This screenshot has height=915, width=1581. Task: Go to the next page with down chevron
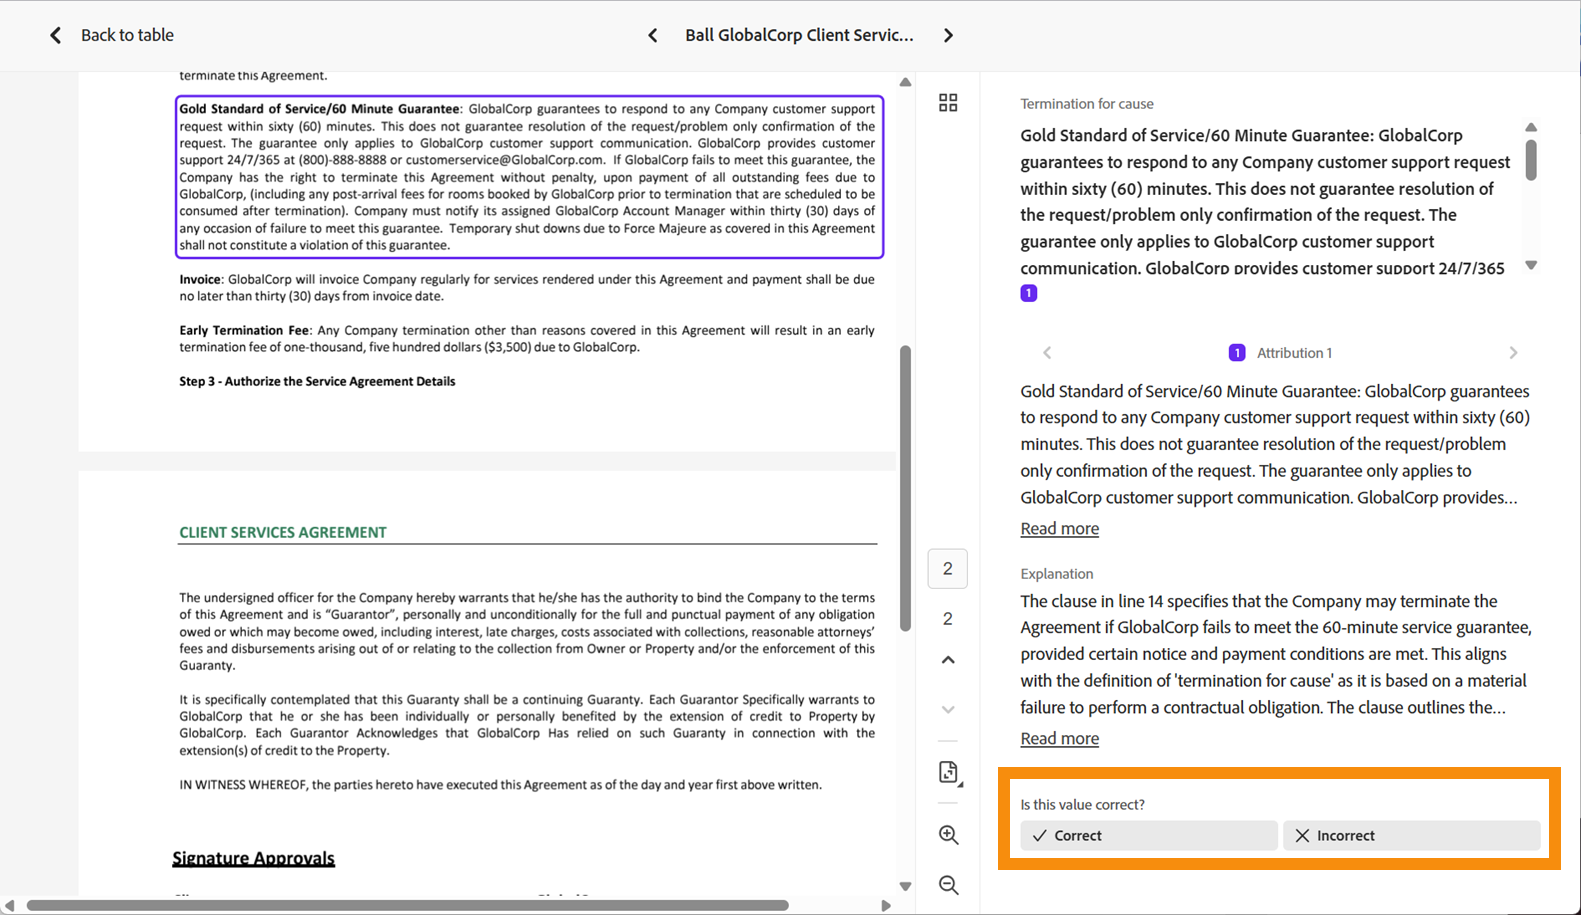coord(948,709)
